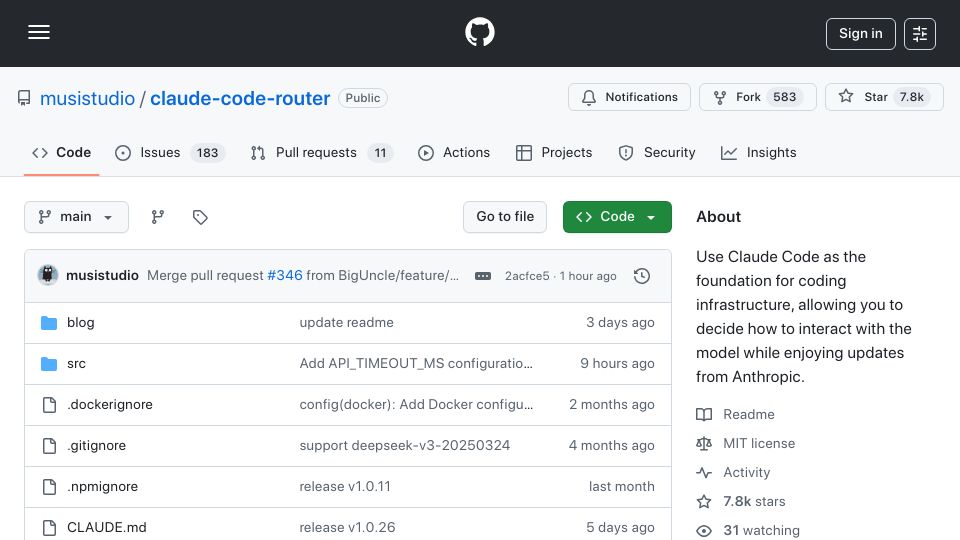Image resolution: width=960 pixels, height=540 pixels.
Task: Open commit history clock icon
Action: pos(642,276)
